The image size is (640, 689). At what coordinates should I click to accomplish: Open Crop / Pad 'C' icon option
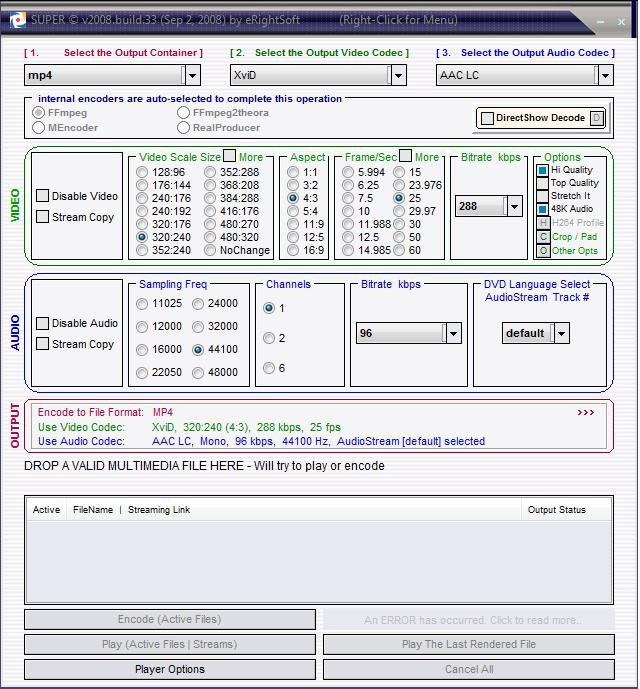point(544,237)
